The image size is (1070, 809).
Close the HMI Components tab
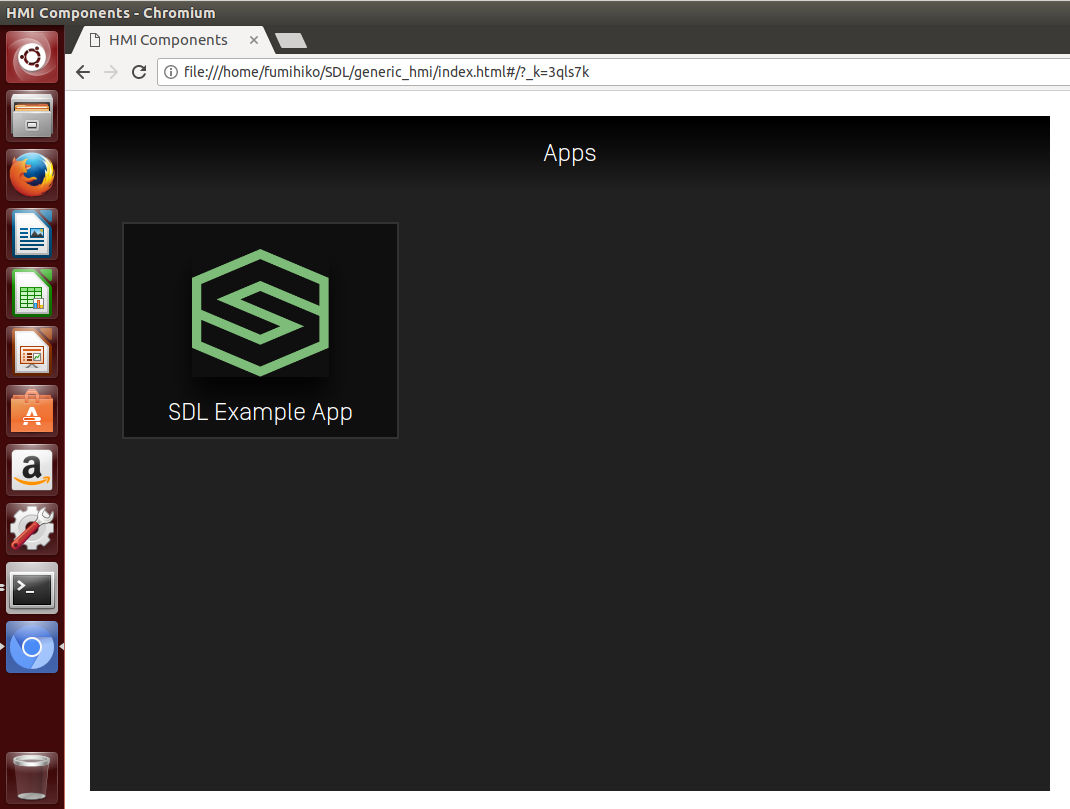pyautogui.click(x=253, y=40)
